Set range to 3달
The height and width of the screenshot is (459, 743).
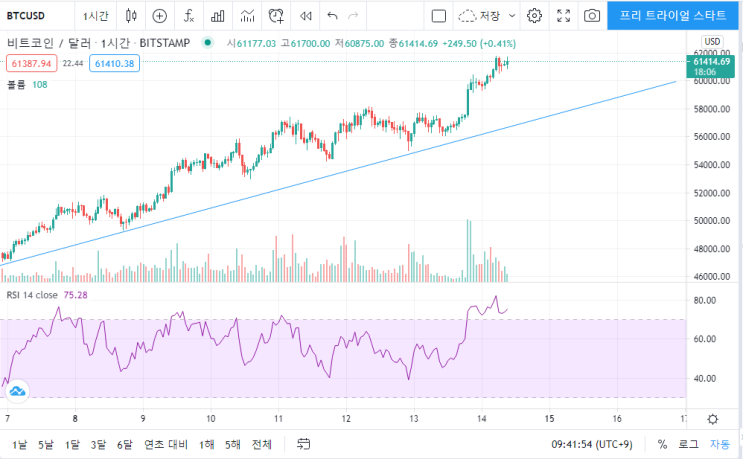[99, 444]
